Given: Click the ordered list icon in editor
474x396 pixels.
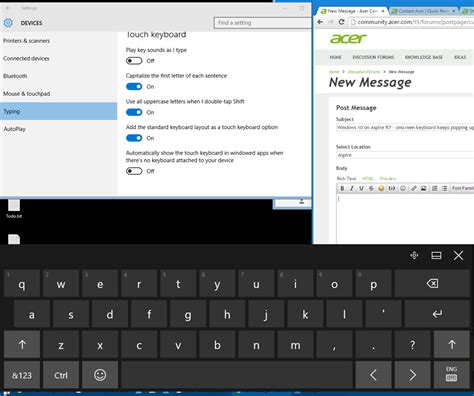Looking at the screenshot, I should [x=435, y=188].
